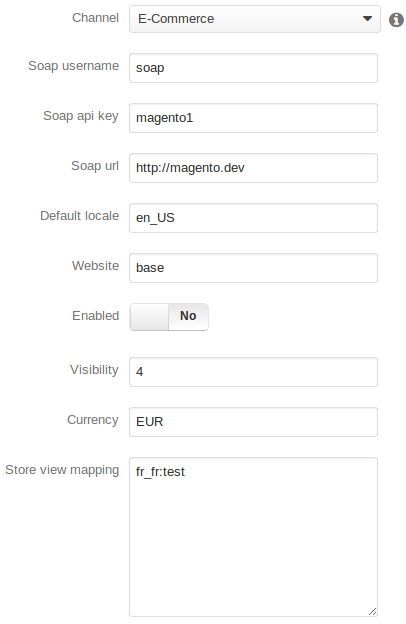Click the Enabled label text

(x=95, y=316)
